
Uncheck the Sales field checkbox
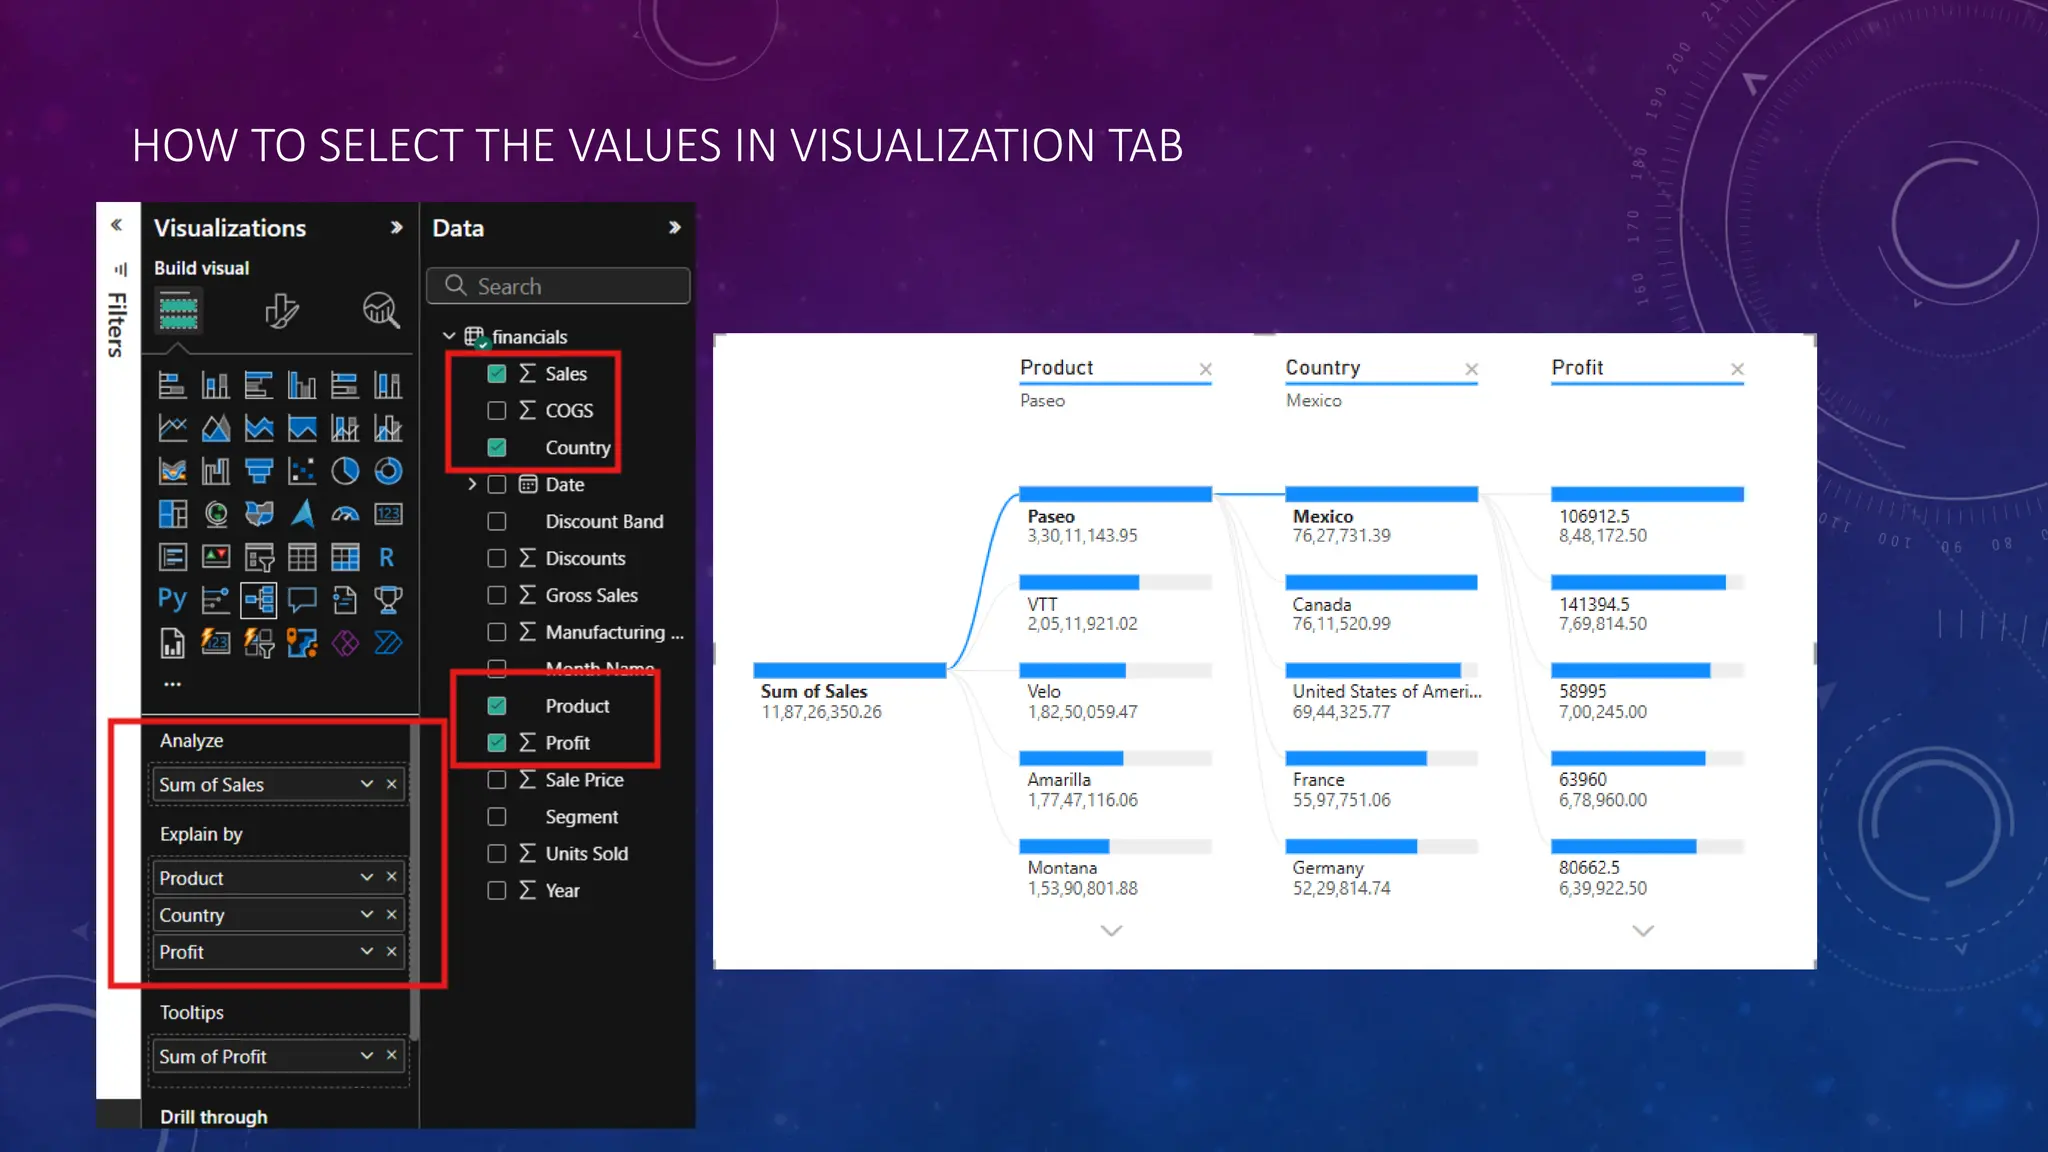497,374
